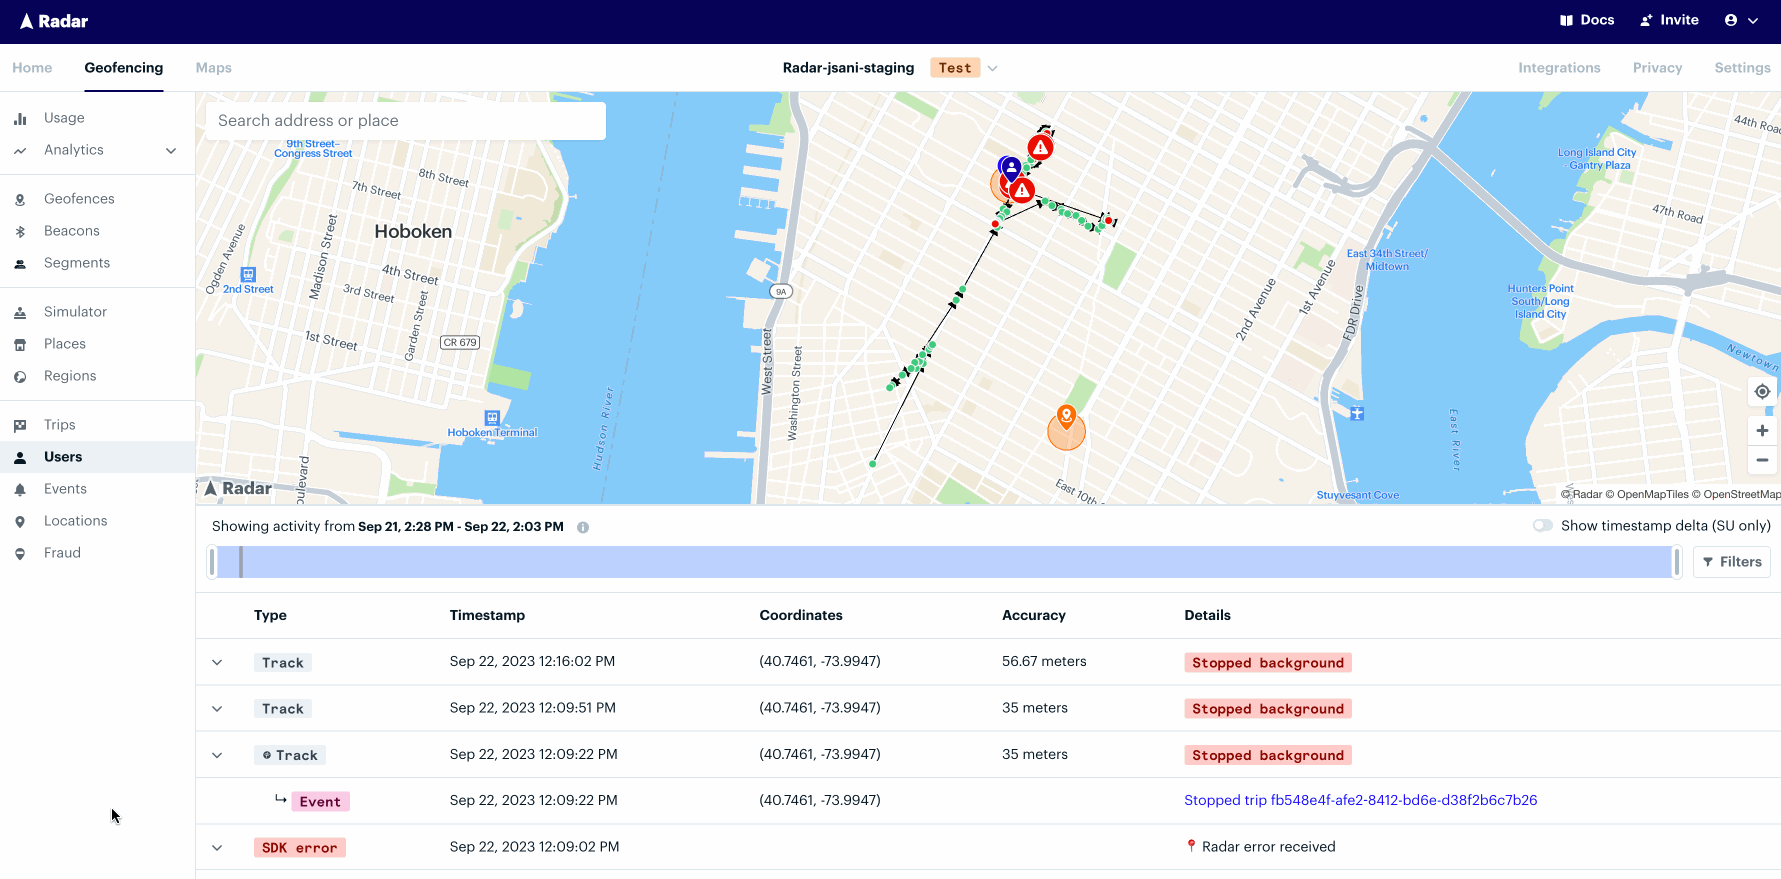Viewport: 1781px width, 879px height.
Task: Click the blue user marker on map
Action: click(x=1011, y=167)
